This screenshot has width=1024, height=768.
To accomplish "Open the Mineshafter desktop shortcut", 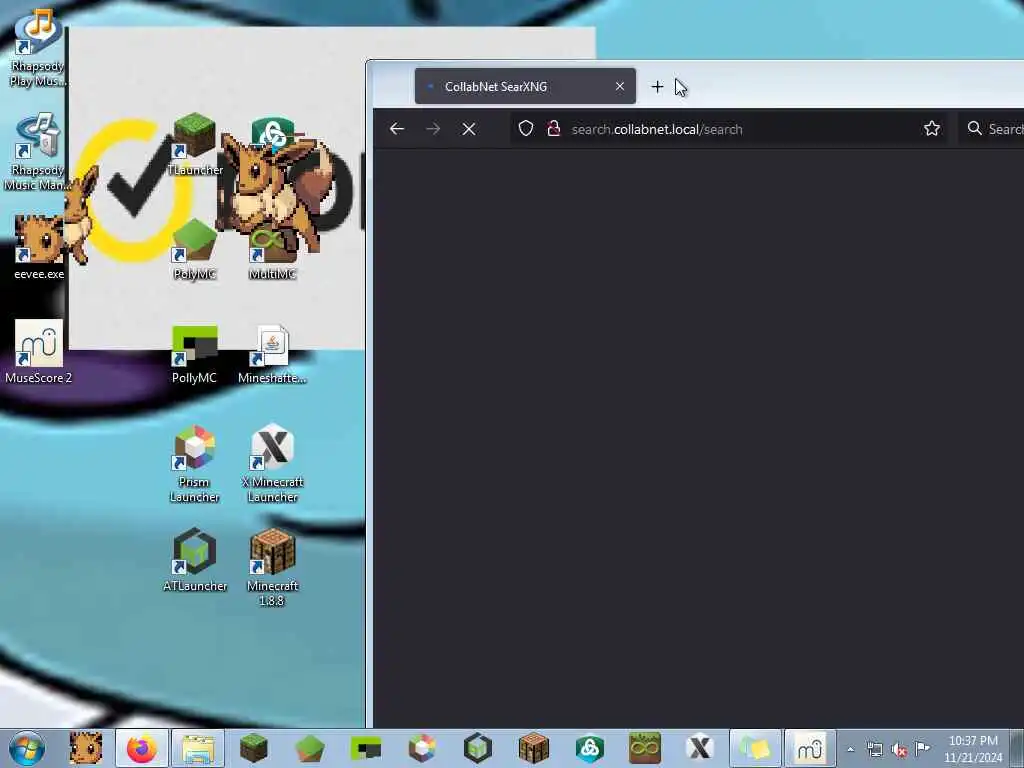I will 272,353.
